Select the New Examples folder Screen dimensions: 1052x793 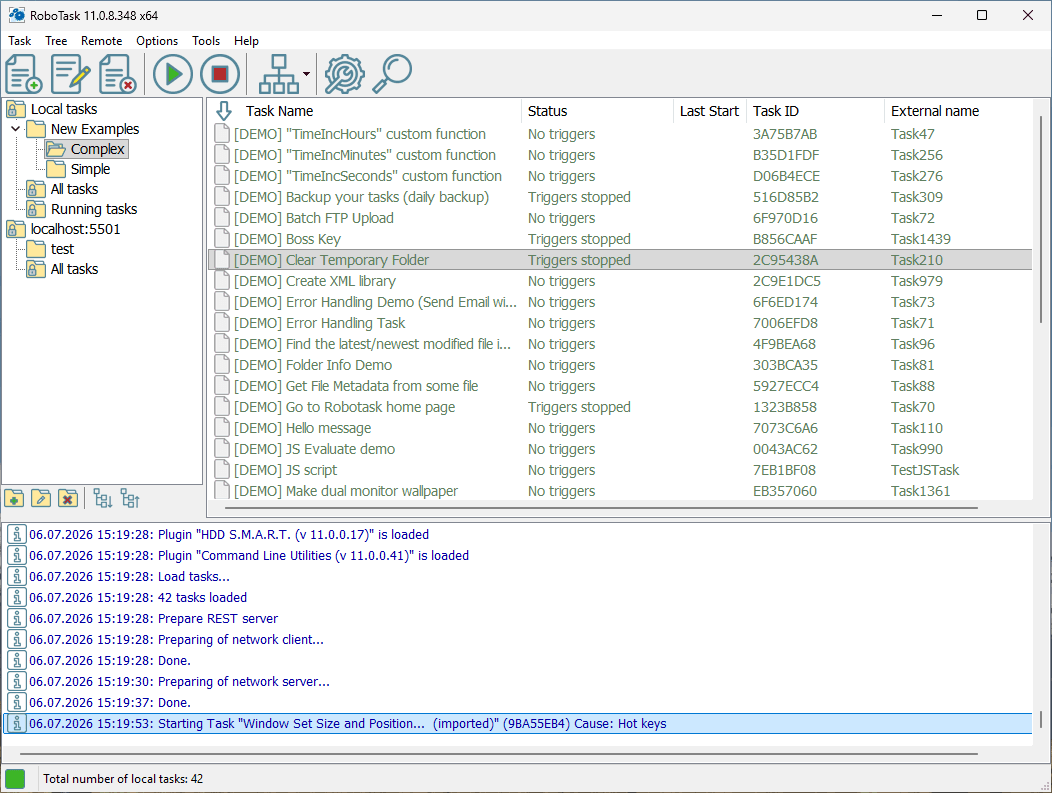click(95, 129)
